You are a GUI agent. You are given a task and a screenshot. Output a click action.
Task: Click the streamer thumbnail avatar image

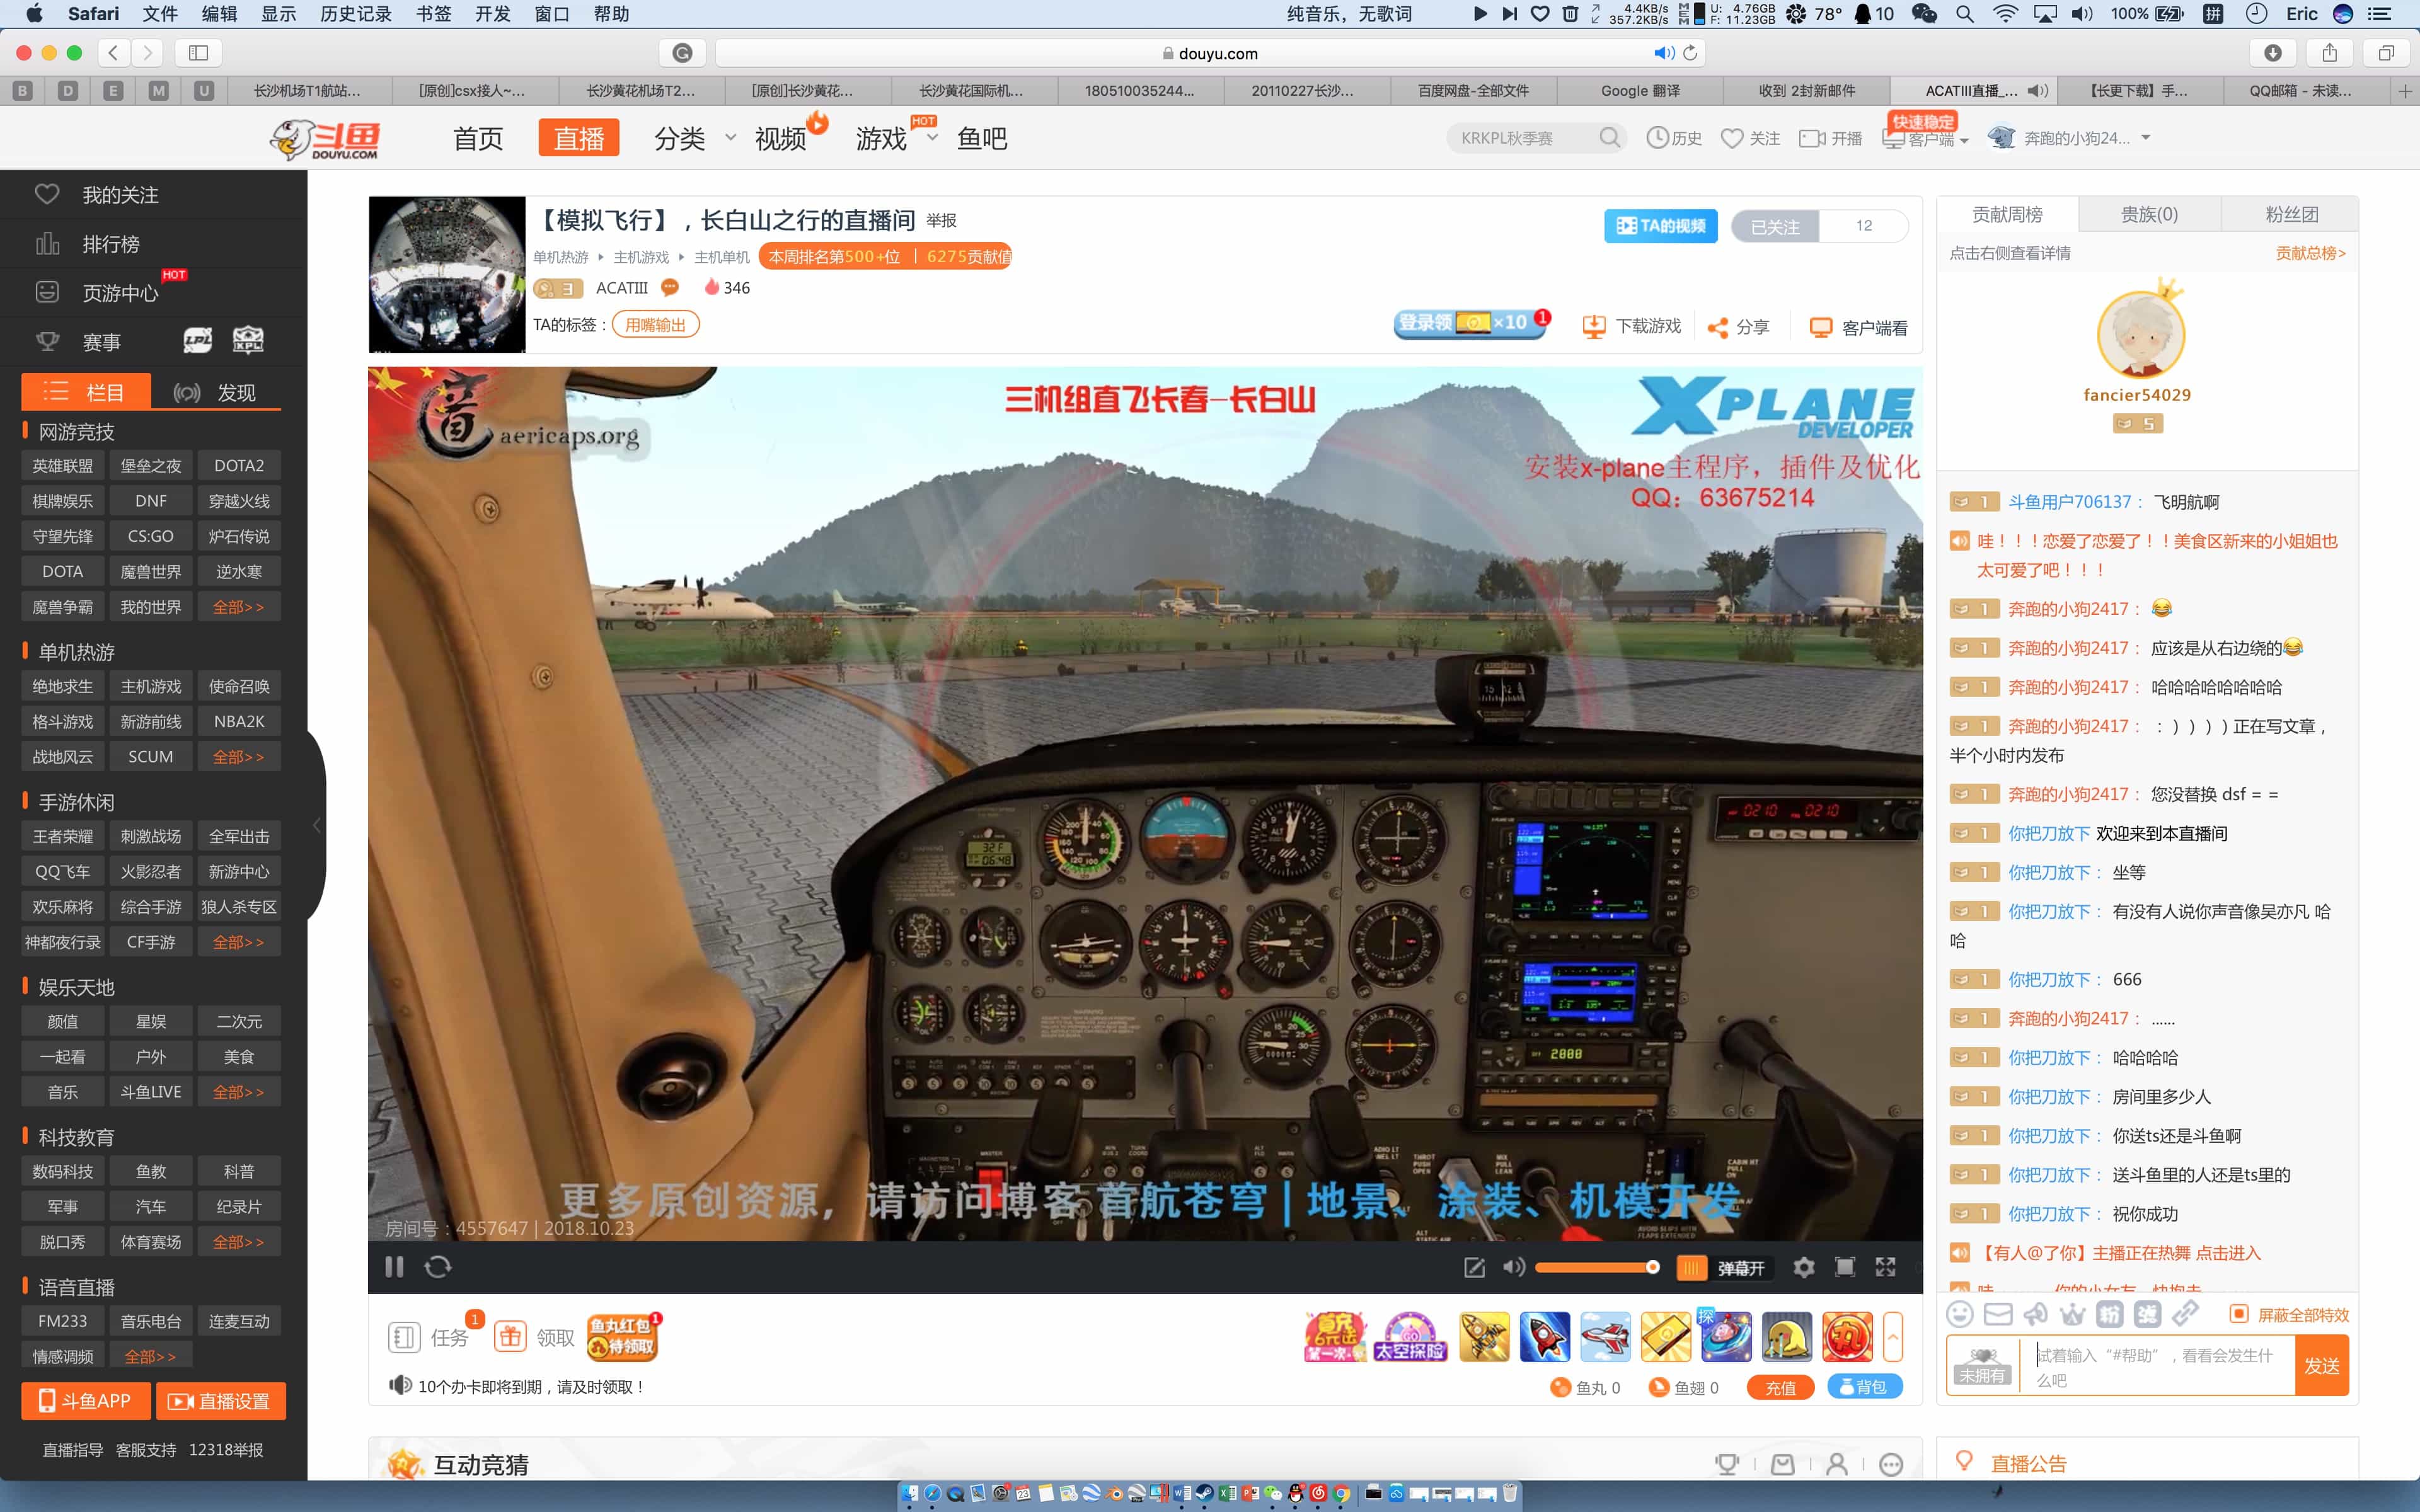pos(447,274)
